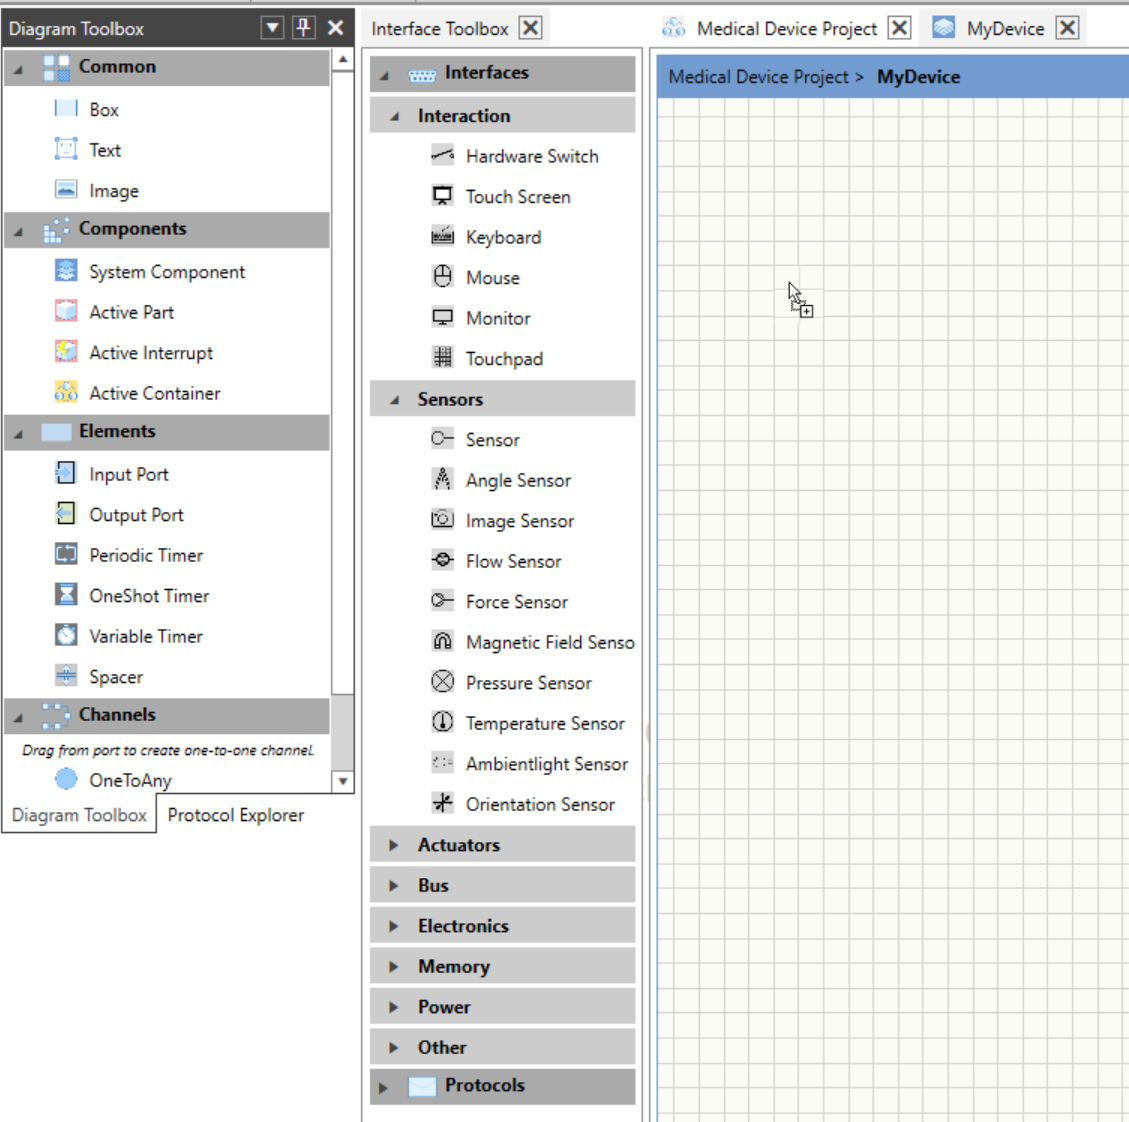Screen dimensions: 1129x1122
Task: Click the Orientation Sensor icon
Action: point(442,803)
